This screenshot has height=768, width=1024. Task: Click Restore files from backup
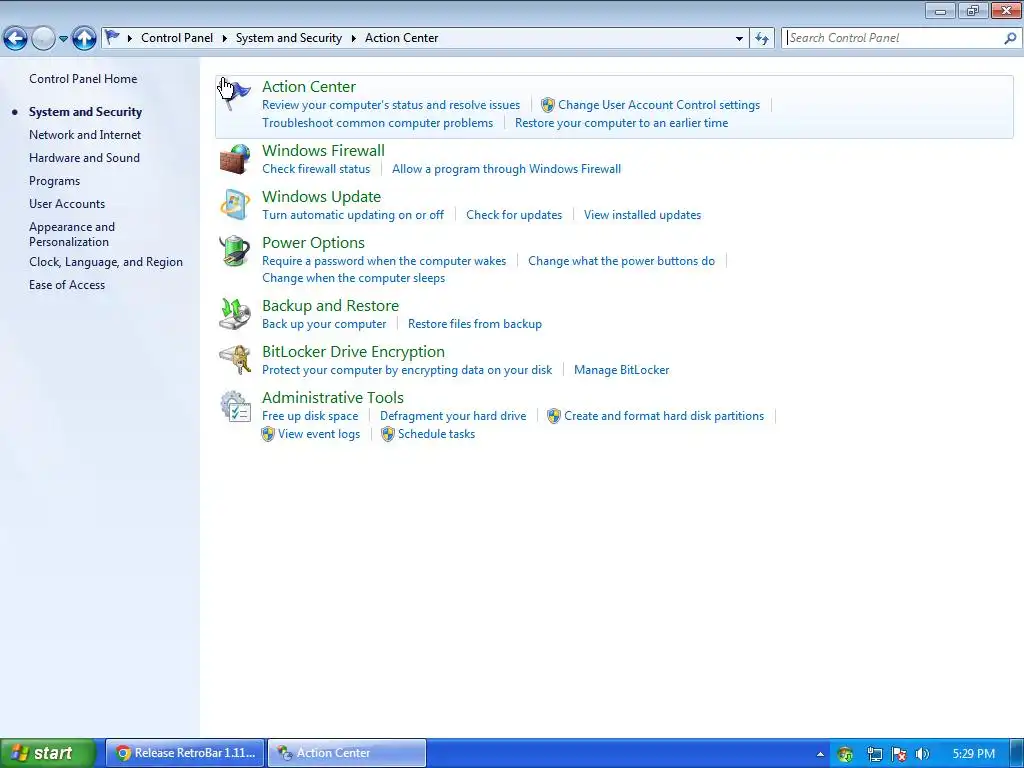(475, 324)
